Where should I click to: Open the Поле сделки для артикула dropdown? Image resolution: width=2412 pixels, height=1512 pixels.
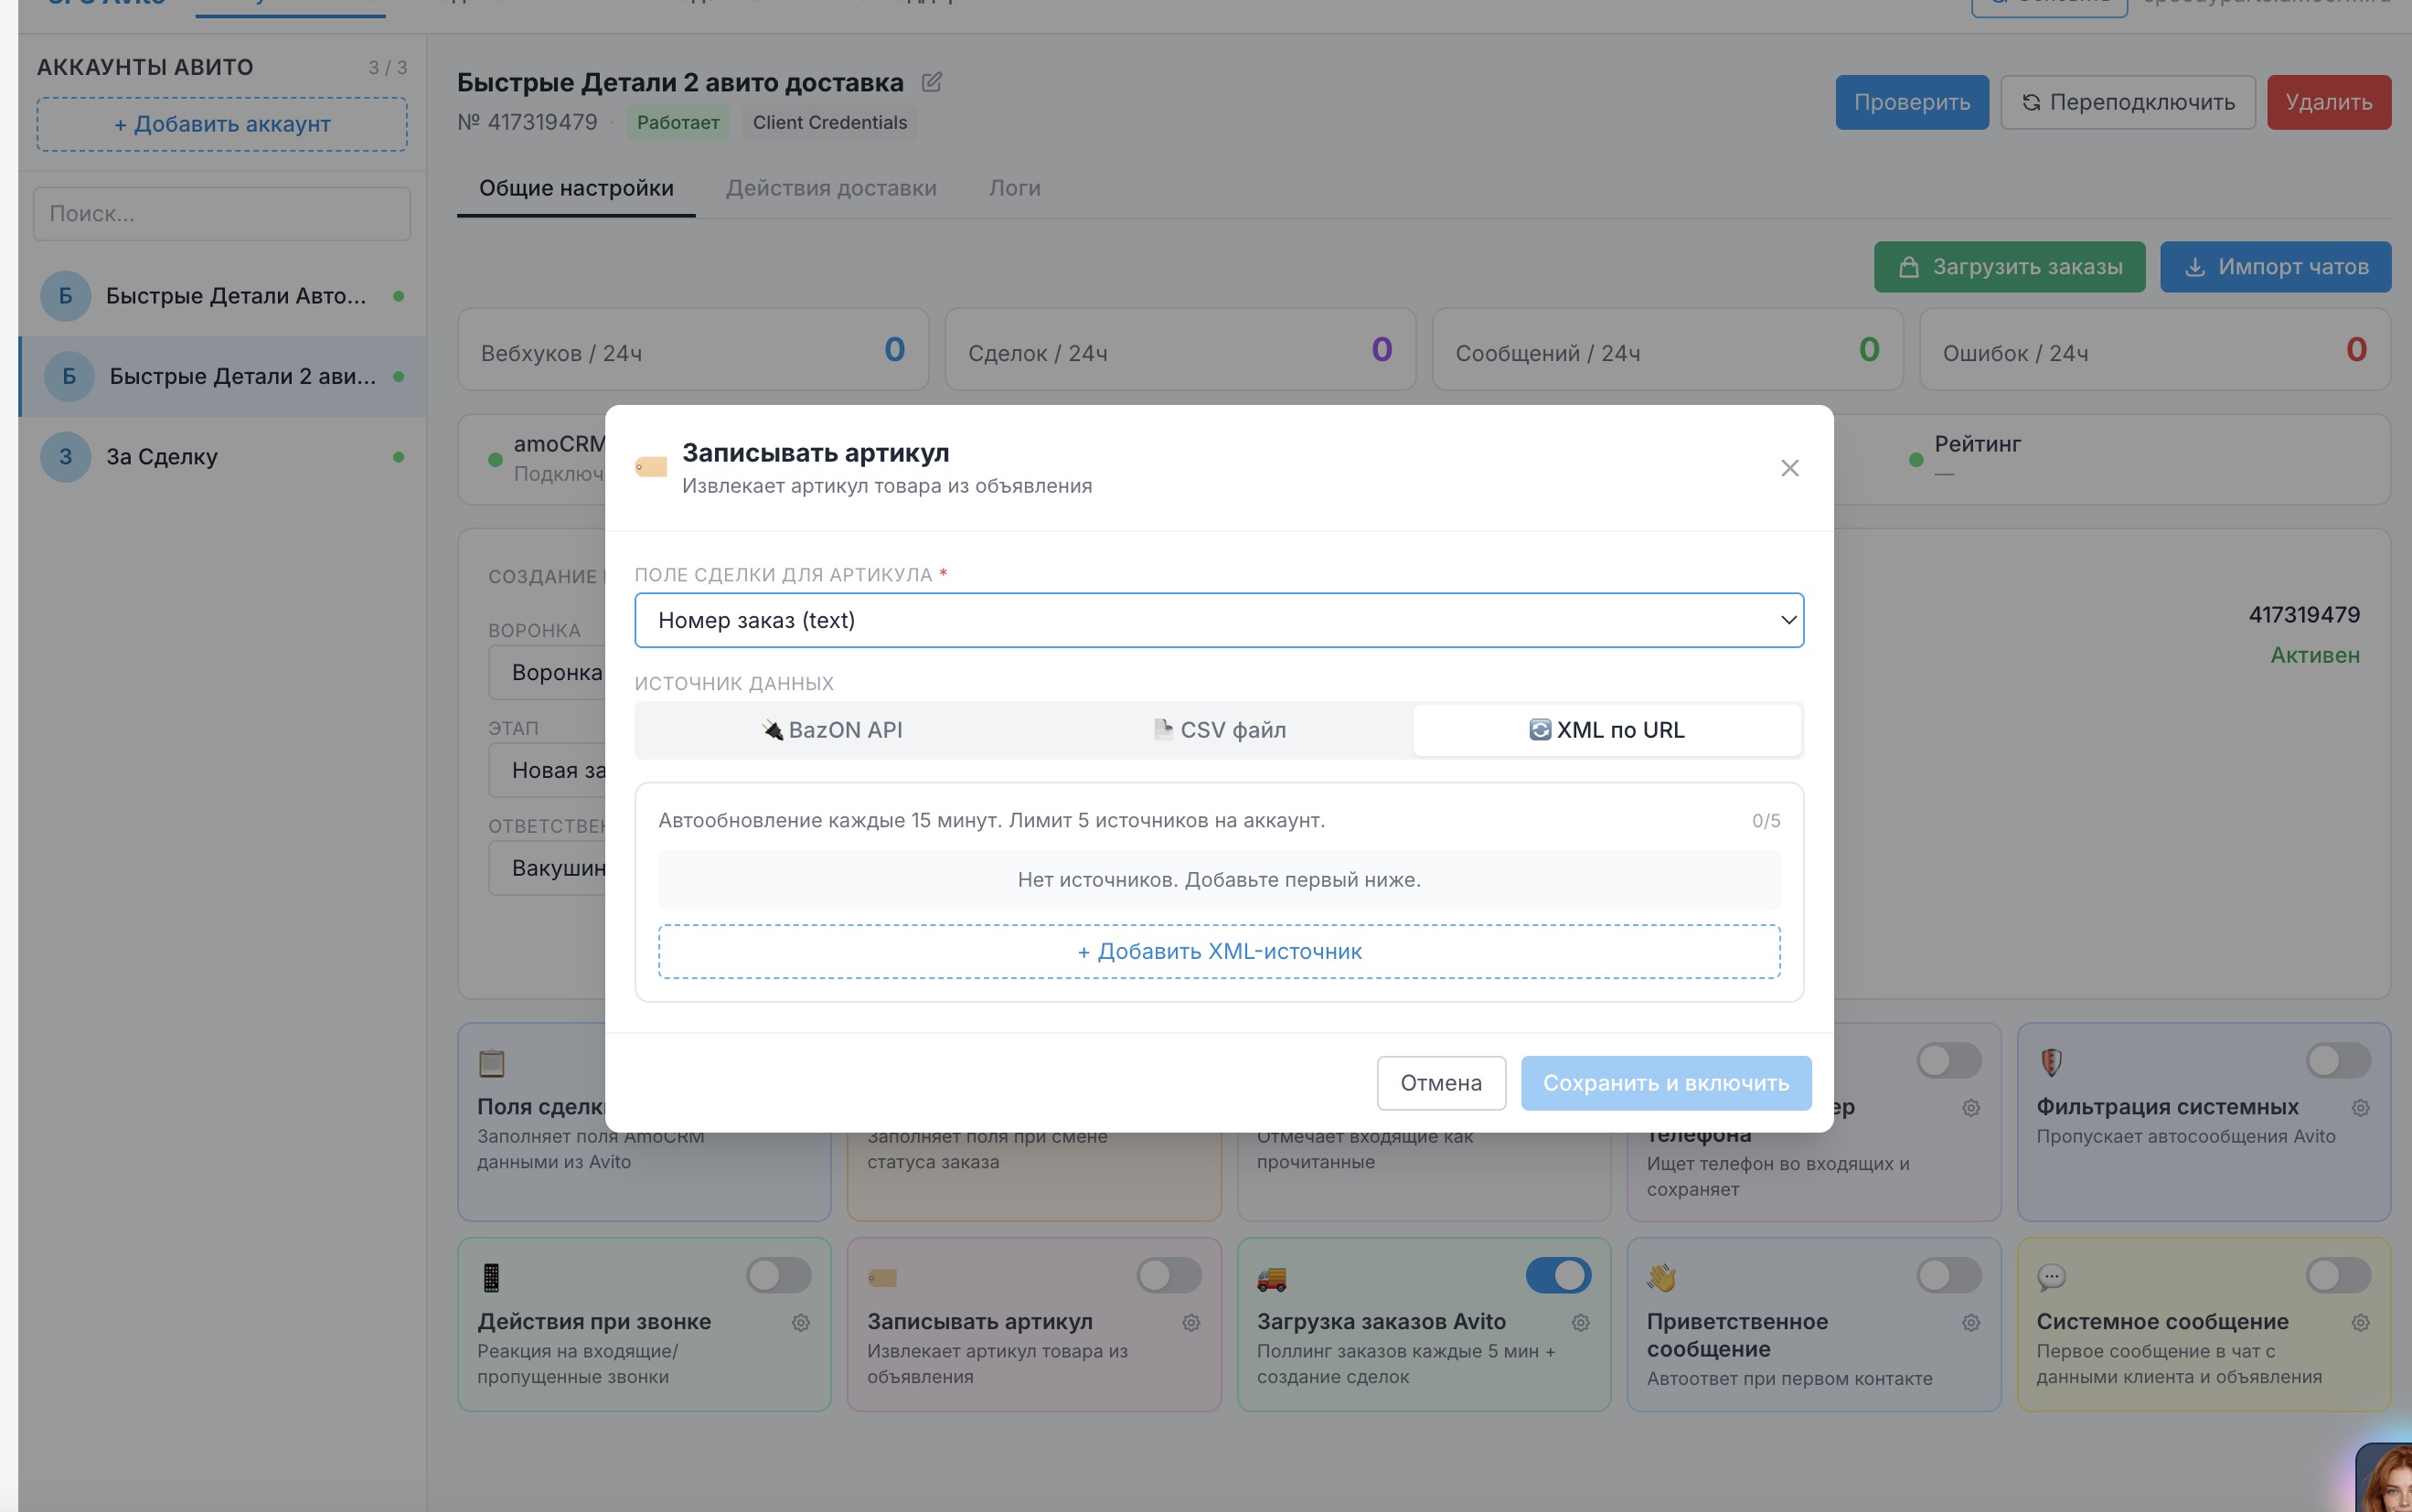coord(1218,620)
